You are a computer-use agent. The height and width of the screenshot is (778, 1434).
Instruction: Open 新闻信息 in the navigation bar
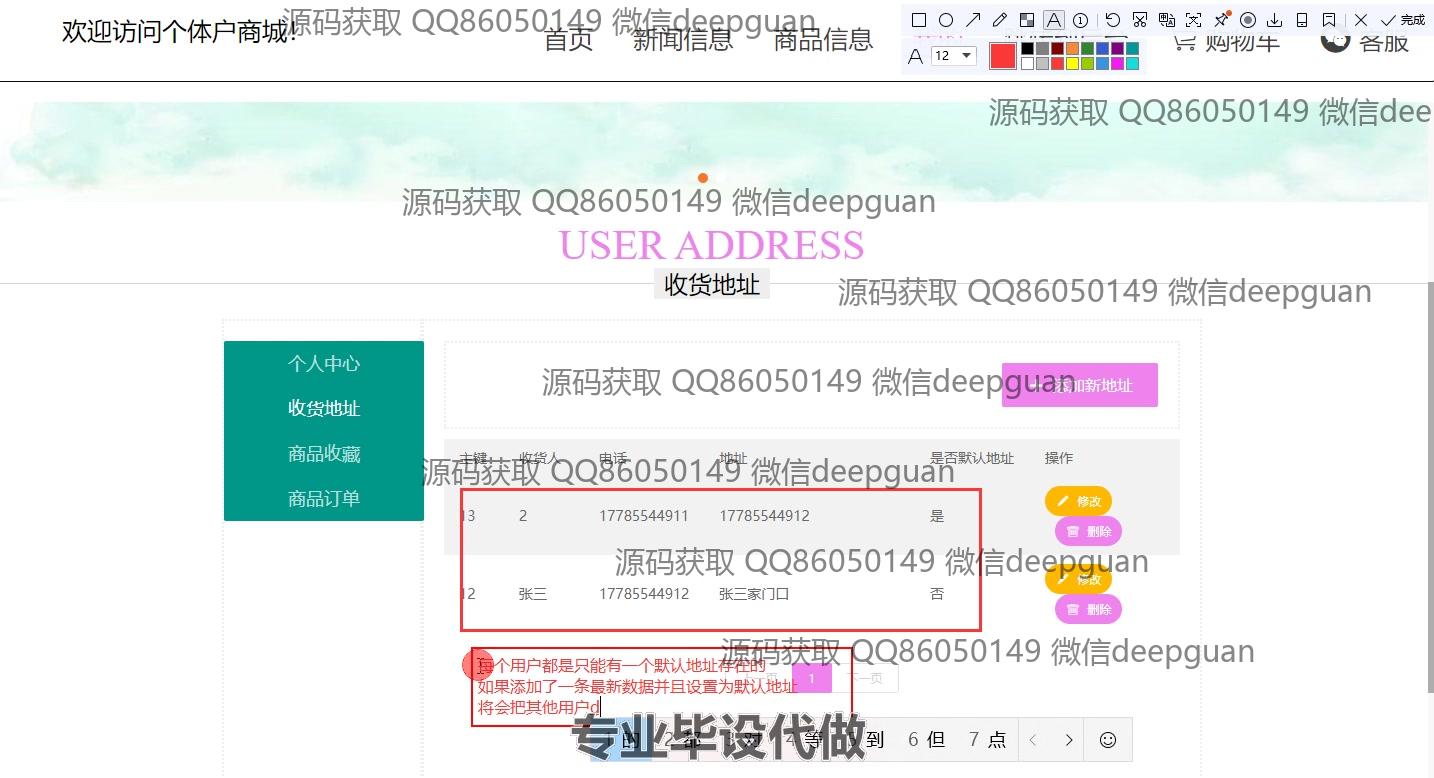tap(683, 40)
